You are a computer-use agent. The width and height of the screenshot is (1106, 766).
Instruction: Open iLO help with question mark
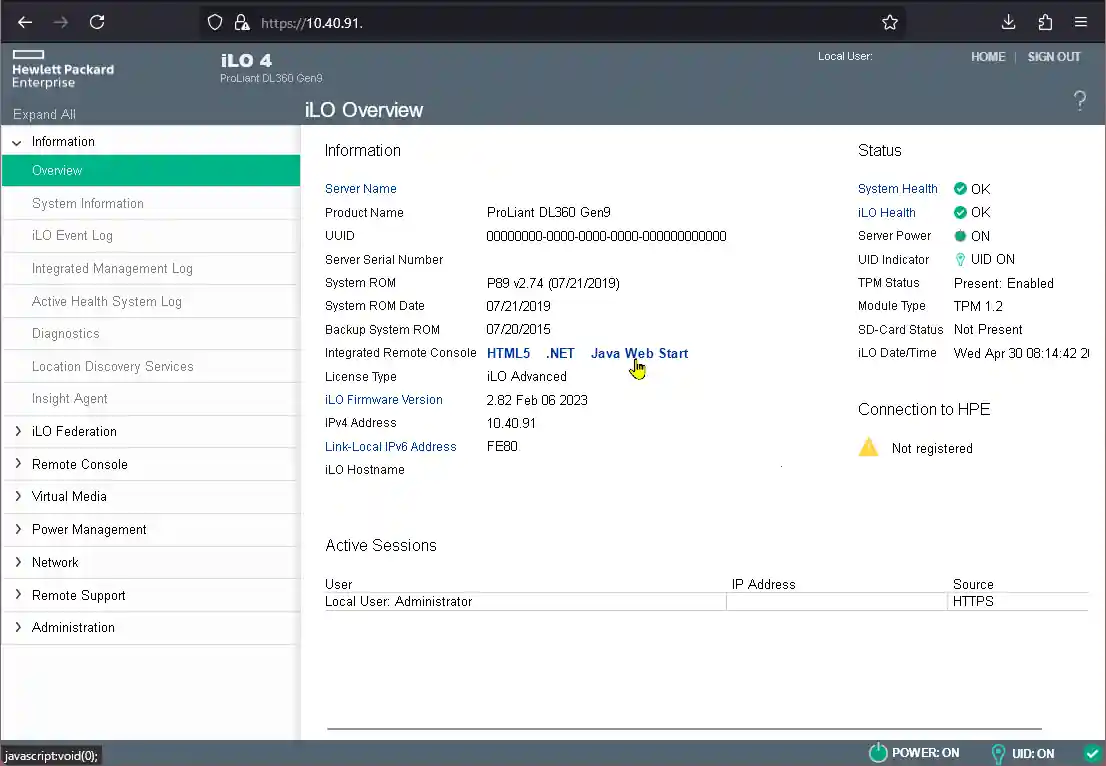click(1080, 101)
